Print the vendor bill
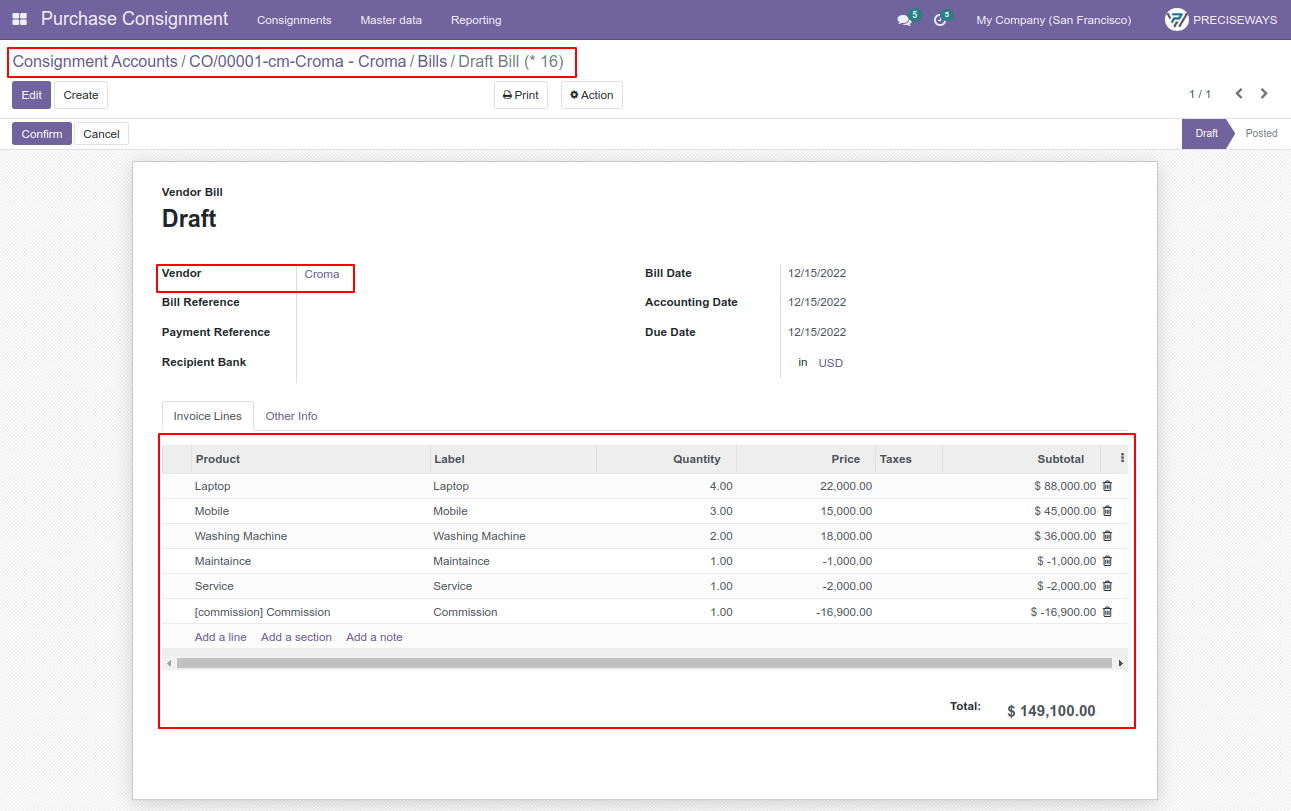This screenshot has height=811, width=1291. pos(521,95)
